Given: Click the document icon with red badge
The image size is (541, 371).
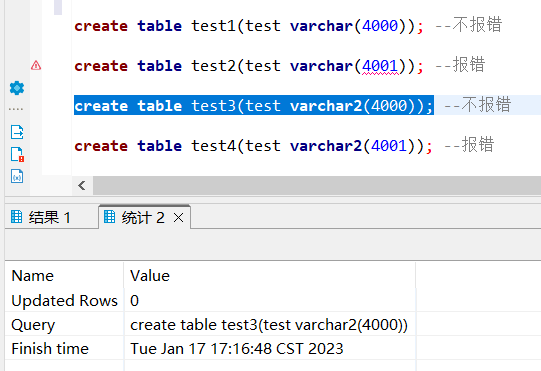Looking at the screenshot, I should 17,154.
